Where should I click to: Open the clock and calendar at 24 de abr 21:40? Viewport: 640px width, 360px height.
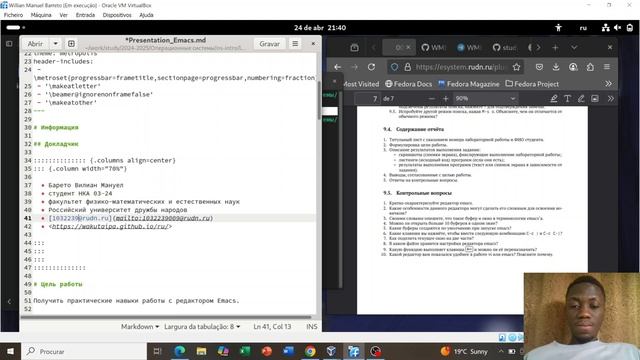[320, 28]
